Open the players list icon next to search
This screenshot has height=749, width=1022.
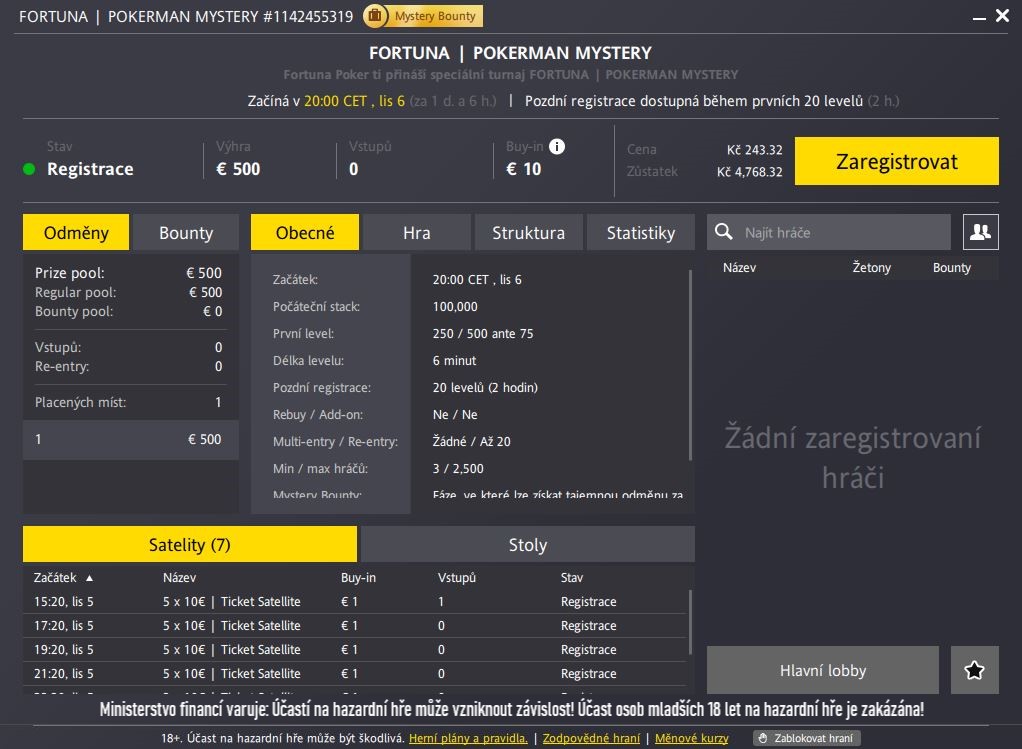(980, 232)
